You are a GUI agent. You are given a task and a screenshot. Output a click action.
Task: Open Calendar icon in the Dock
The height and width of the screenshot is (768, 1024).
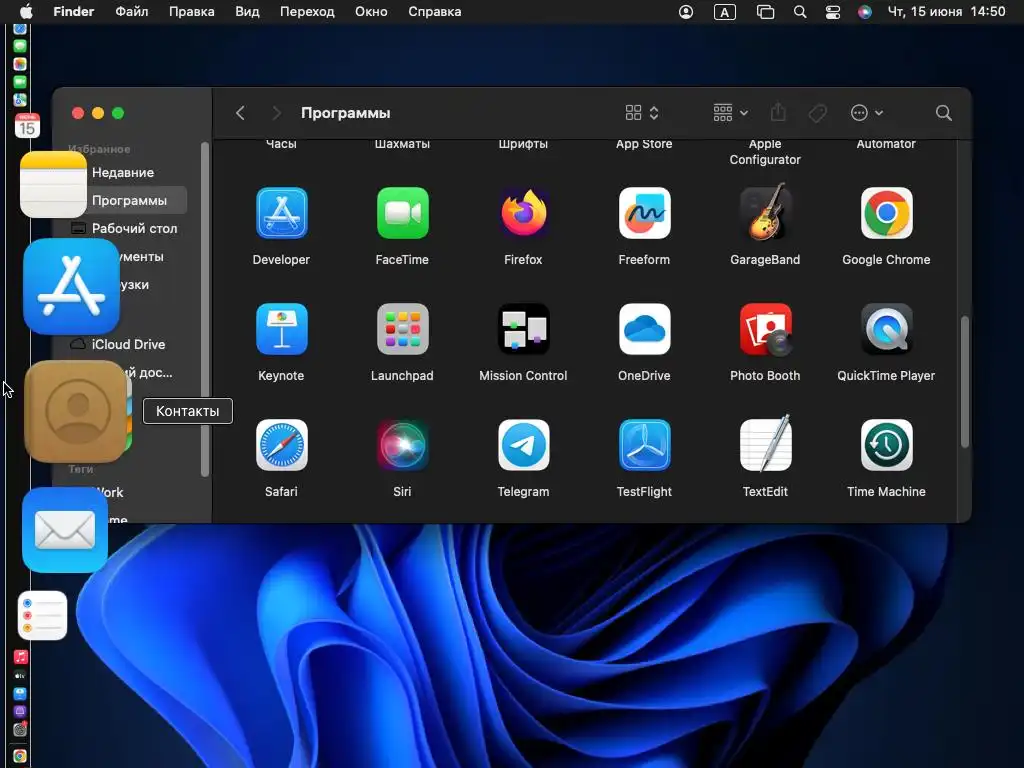point(27,125)
